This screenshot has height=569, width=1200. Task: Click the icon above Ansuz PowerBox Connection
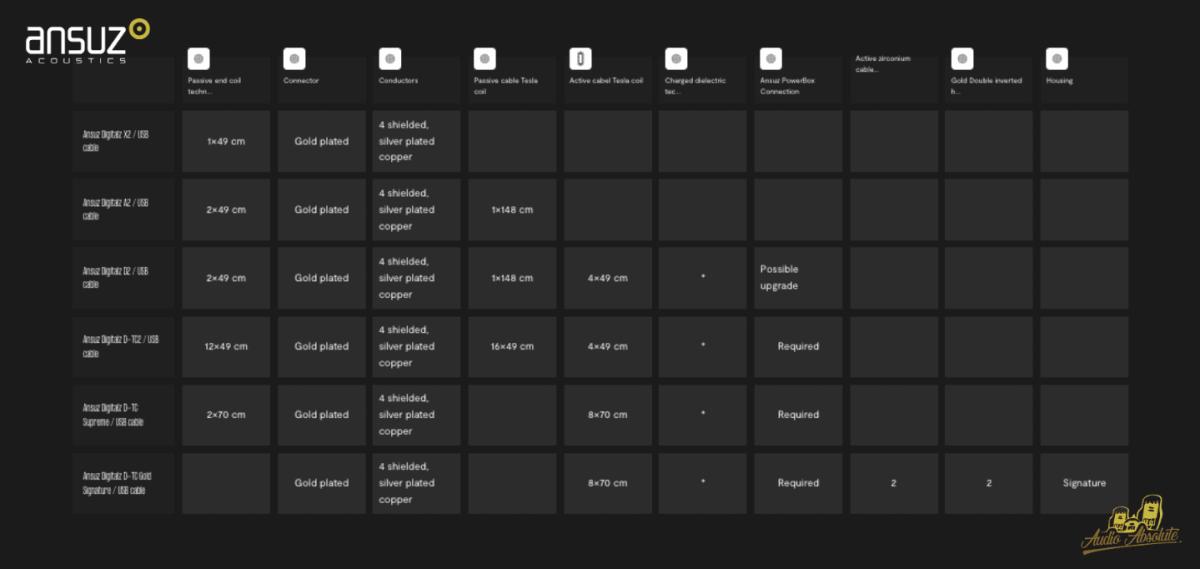point(771,59)
